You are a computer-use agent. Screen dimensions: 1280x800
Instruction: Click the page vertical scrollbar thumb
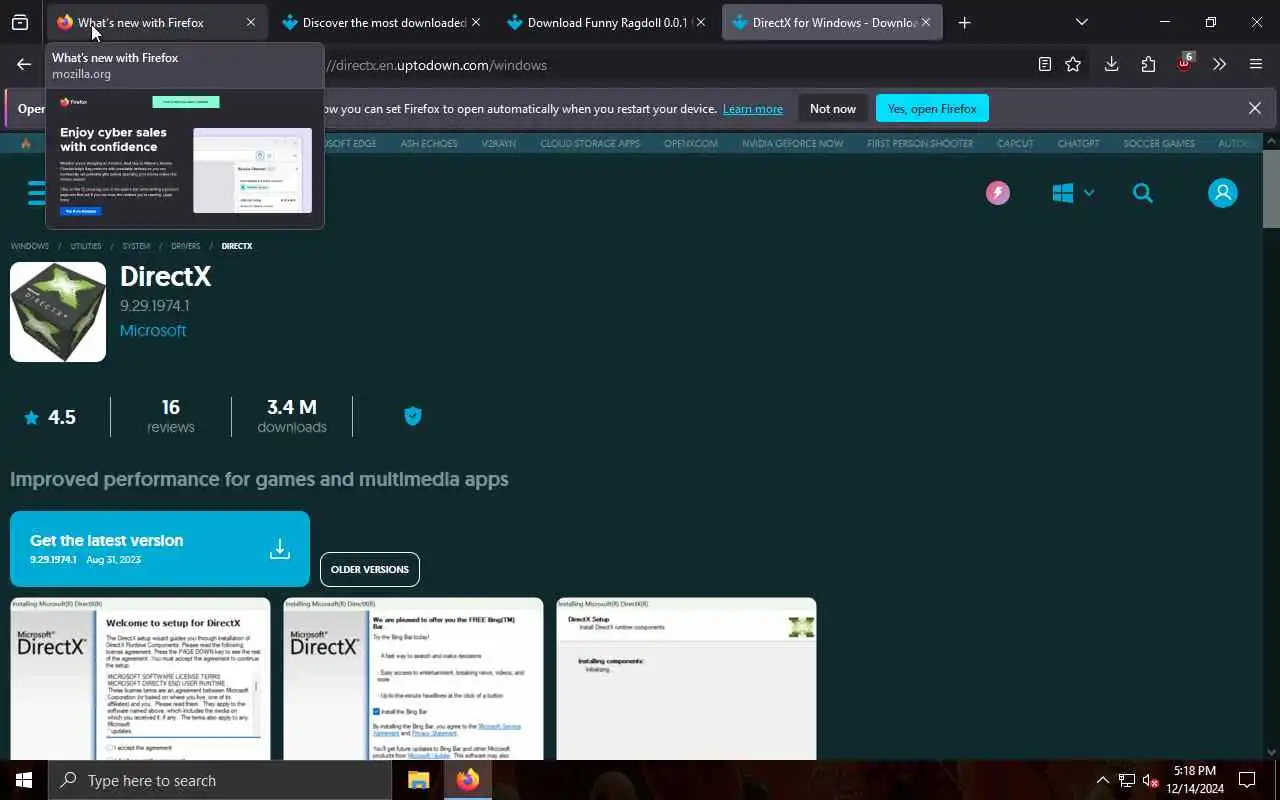[1271, 189]
